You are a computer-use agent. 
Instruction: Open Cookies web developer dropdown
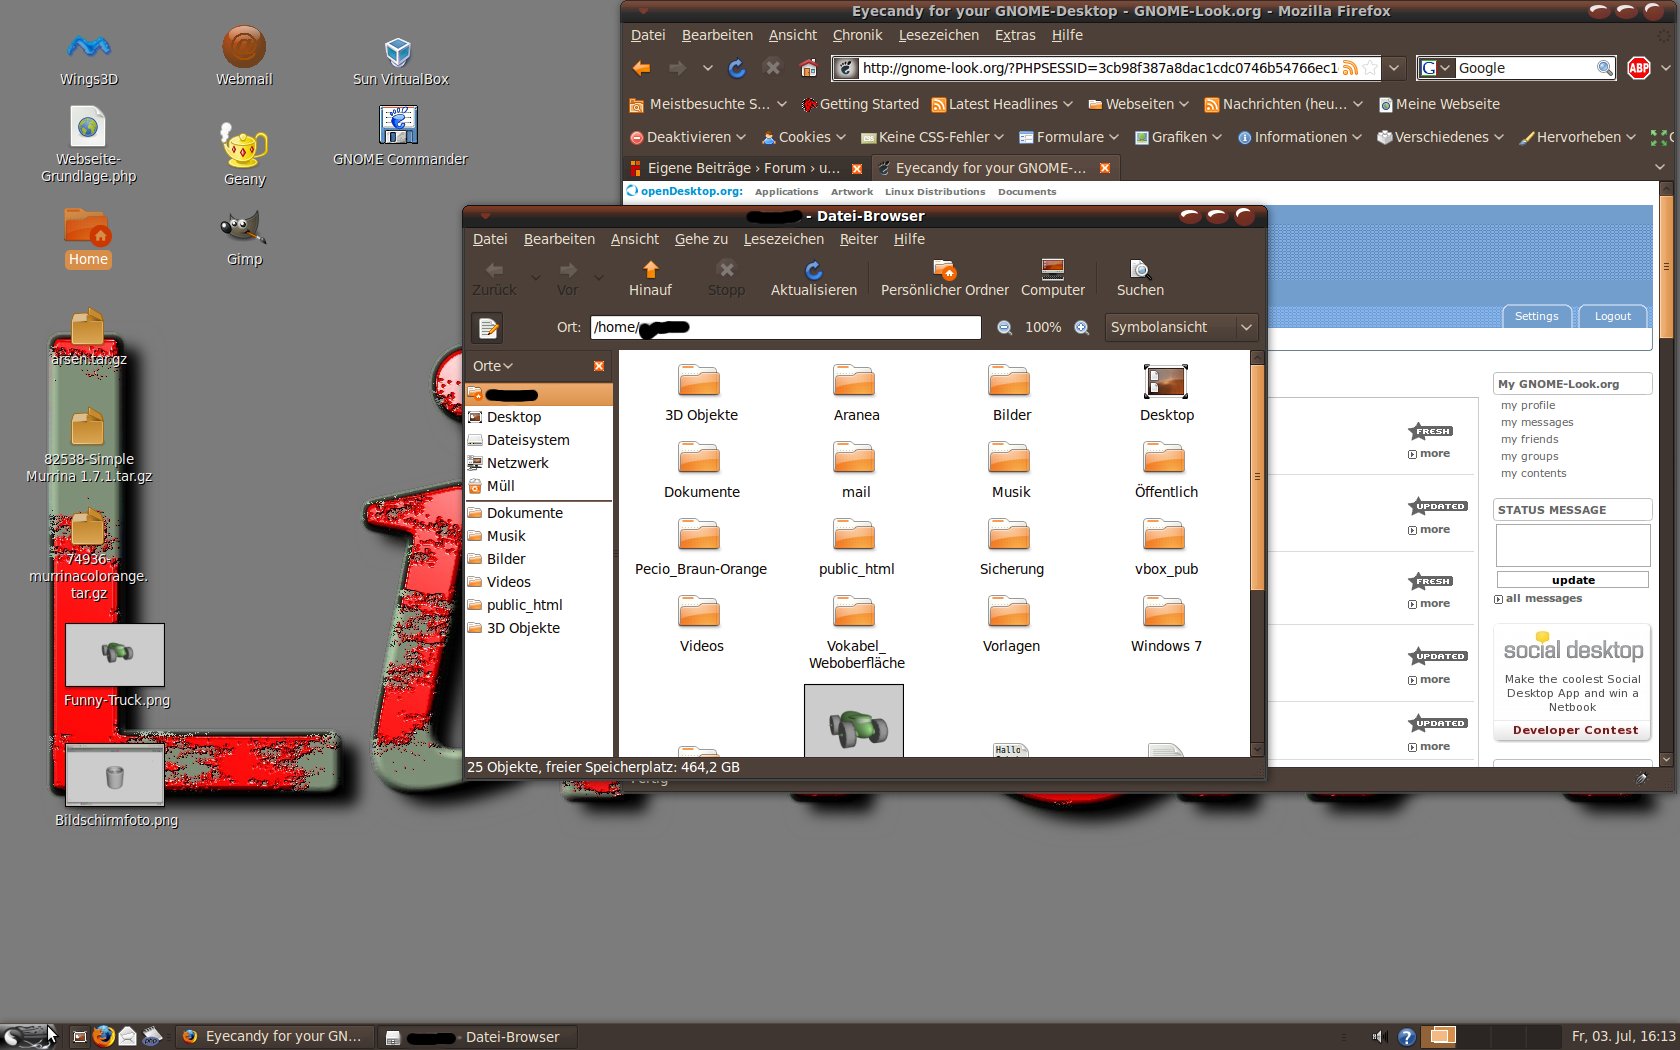coord(803,137)
